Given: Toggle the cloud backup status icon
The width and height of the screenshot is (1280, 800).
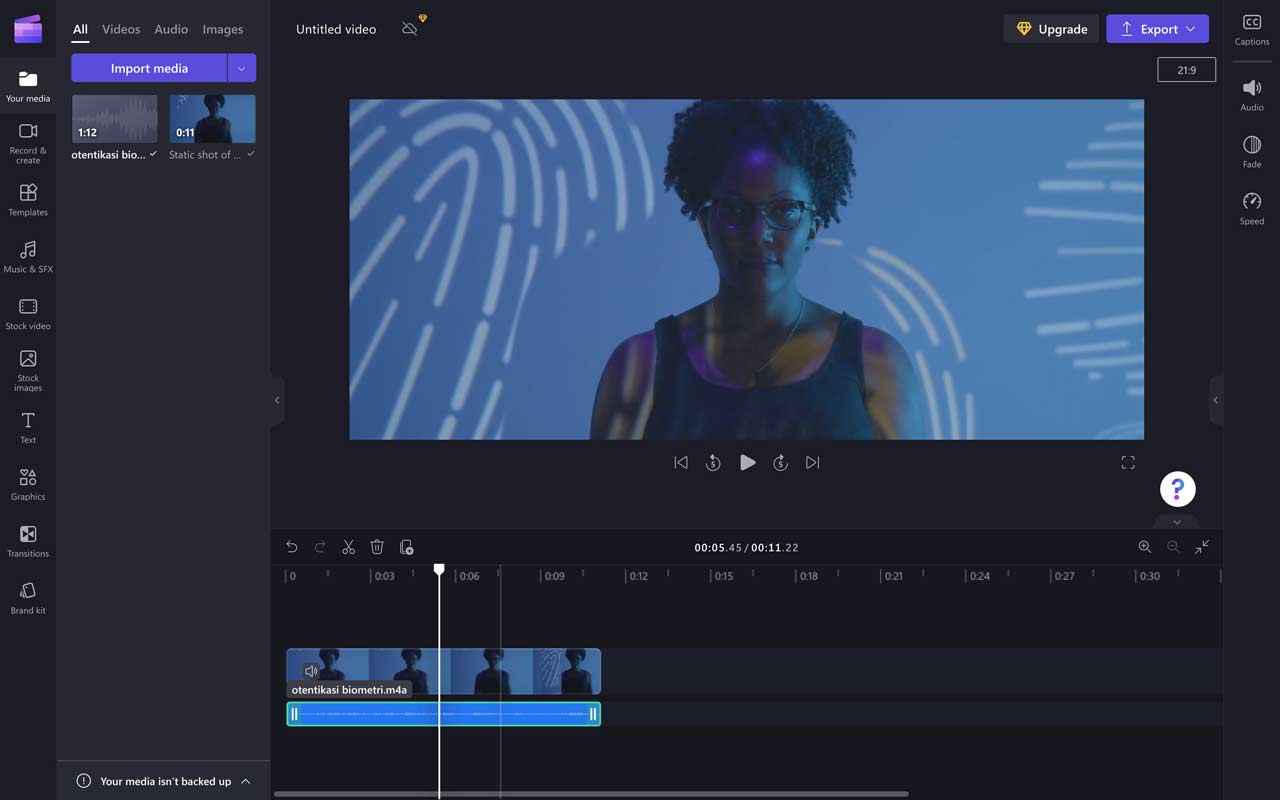Looking at the screenshot, I should click(410, 29).
